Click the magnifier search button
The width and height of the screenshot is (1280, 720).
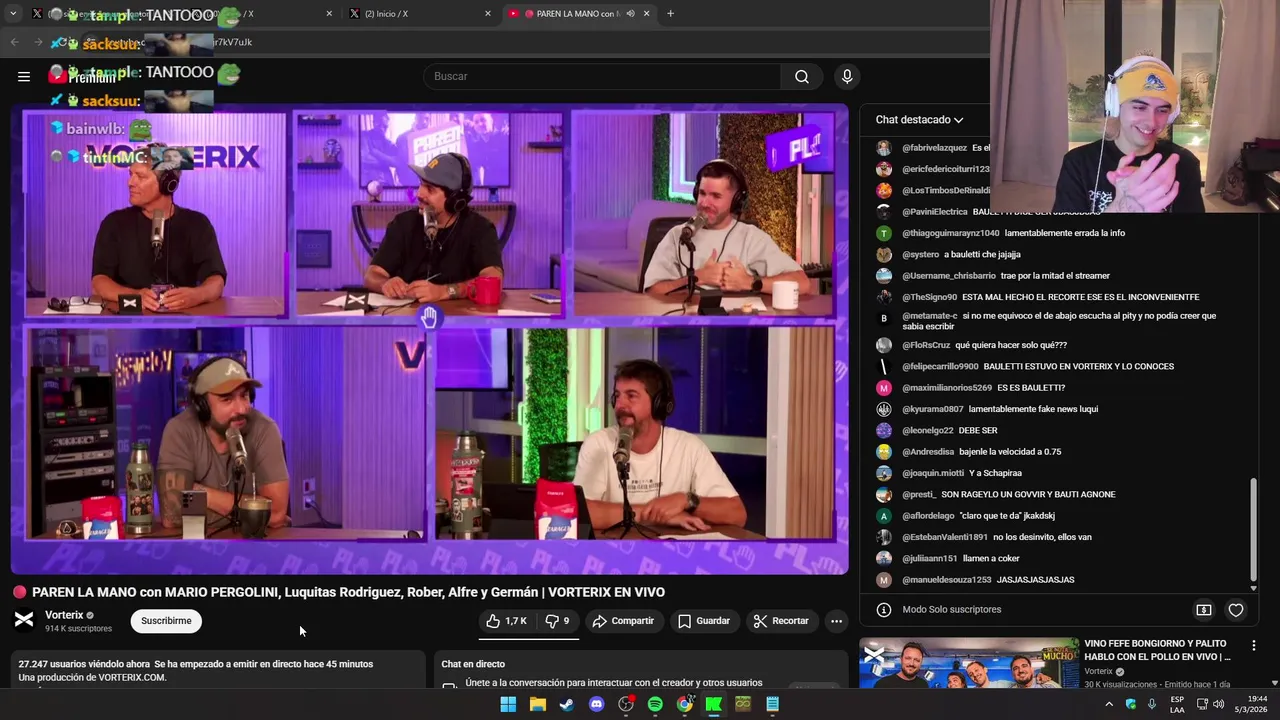tap(802, 76)
